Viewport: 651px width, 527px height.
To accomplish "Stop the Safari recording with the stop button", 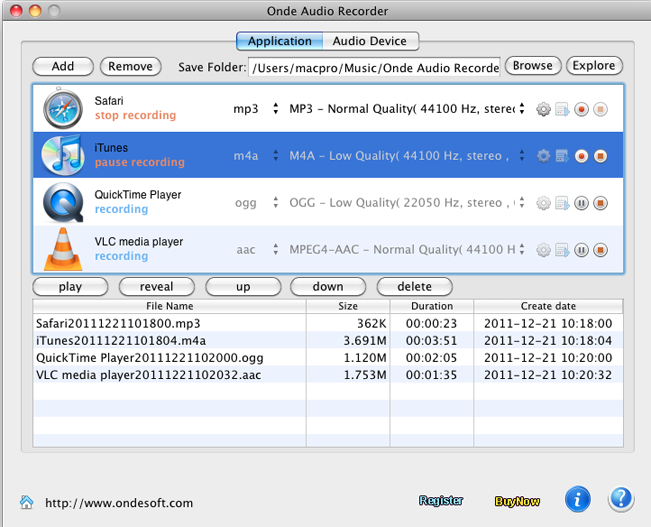I will click(x=600, y=110).
